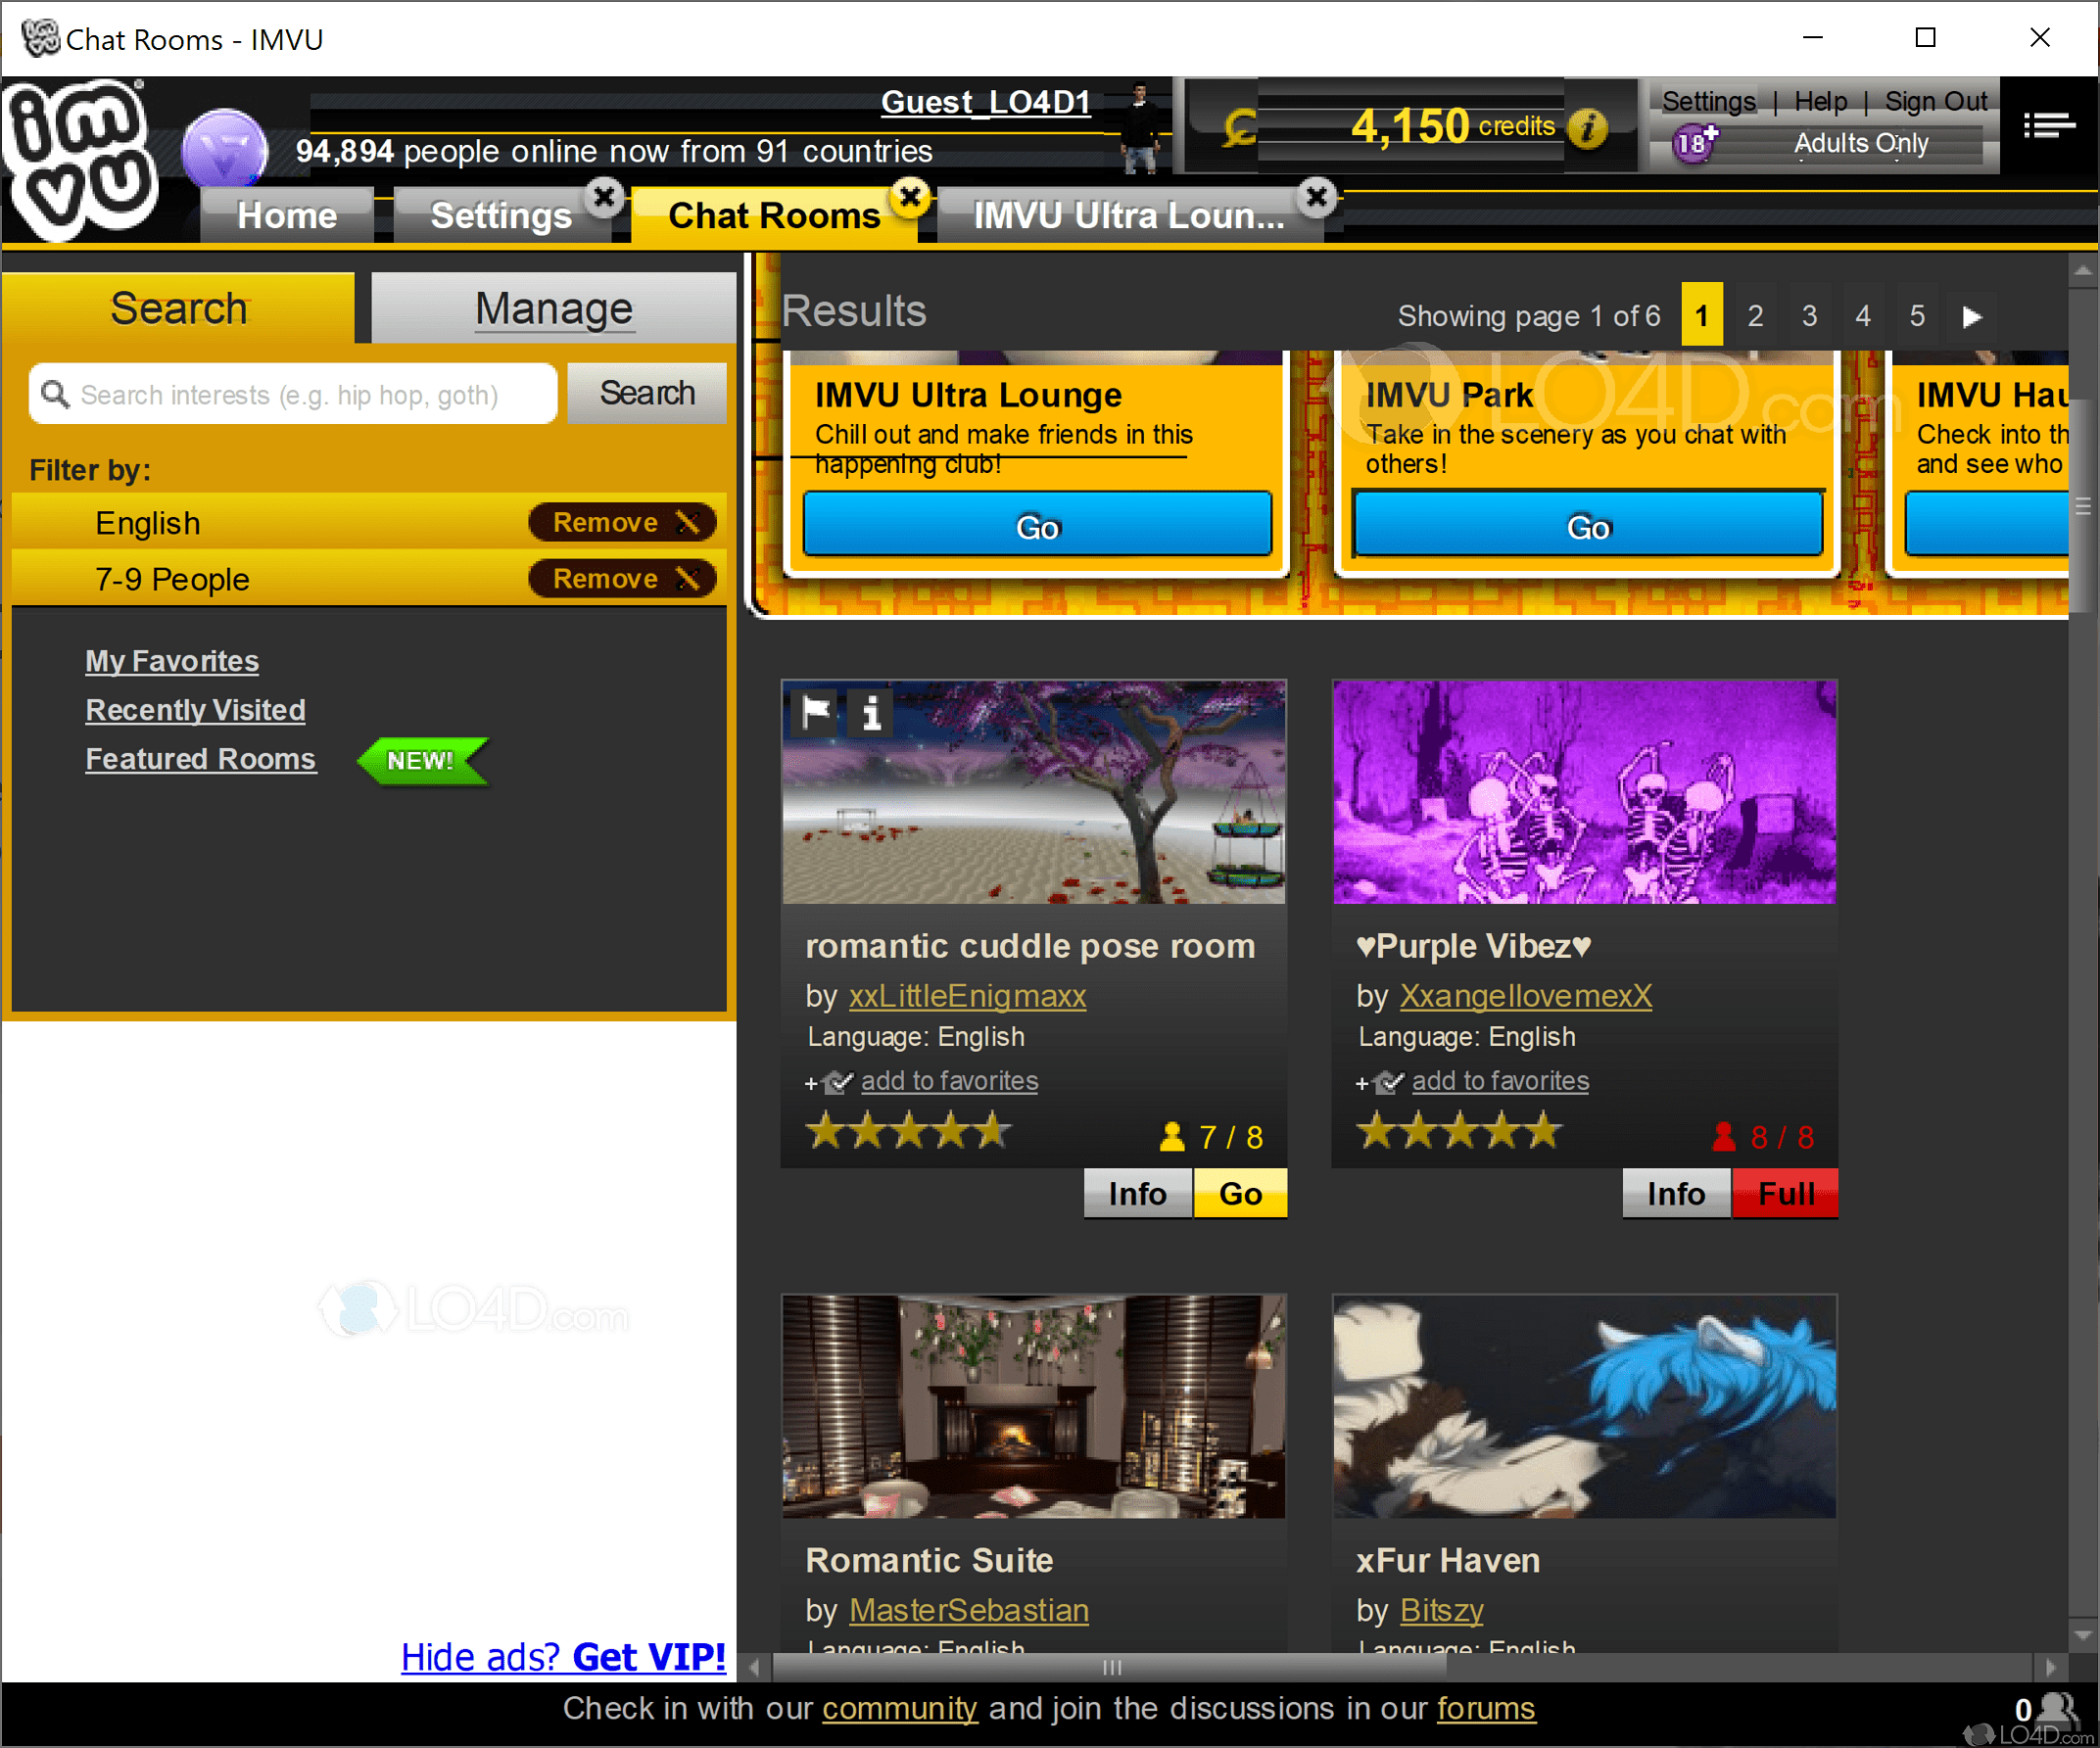2100x1748 pixels.
Task: Open the info icon on romantic cuddle pose room thumbnail
Action: tap(869, 713)
